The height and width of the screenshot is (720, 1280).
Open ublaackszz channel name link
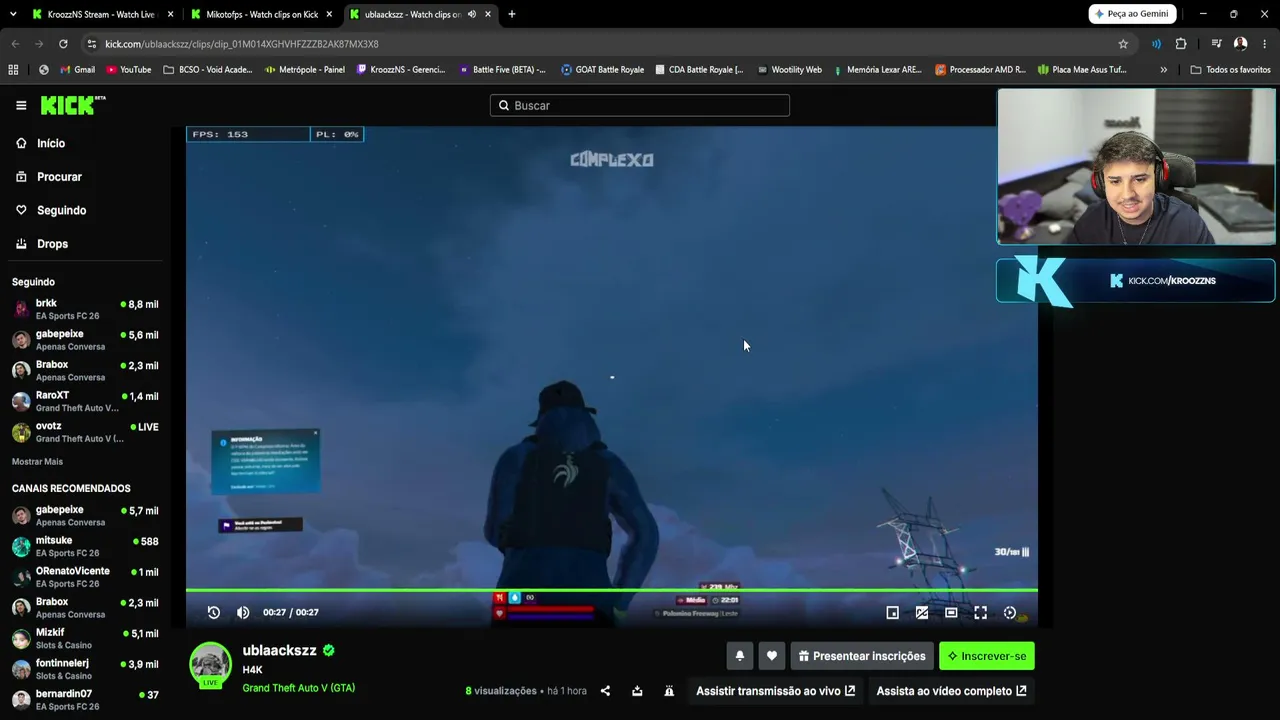click(280, 650)
